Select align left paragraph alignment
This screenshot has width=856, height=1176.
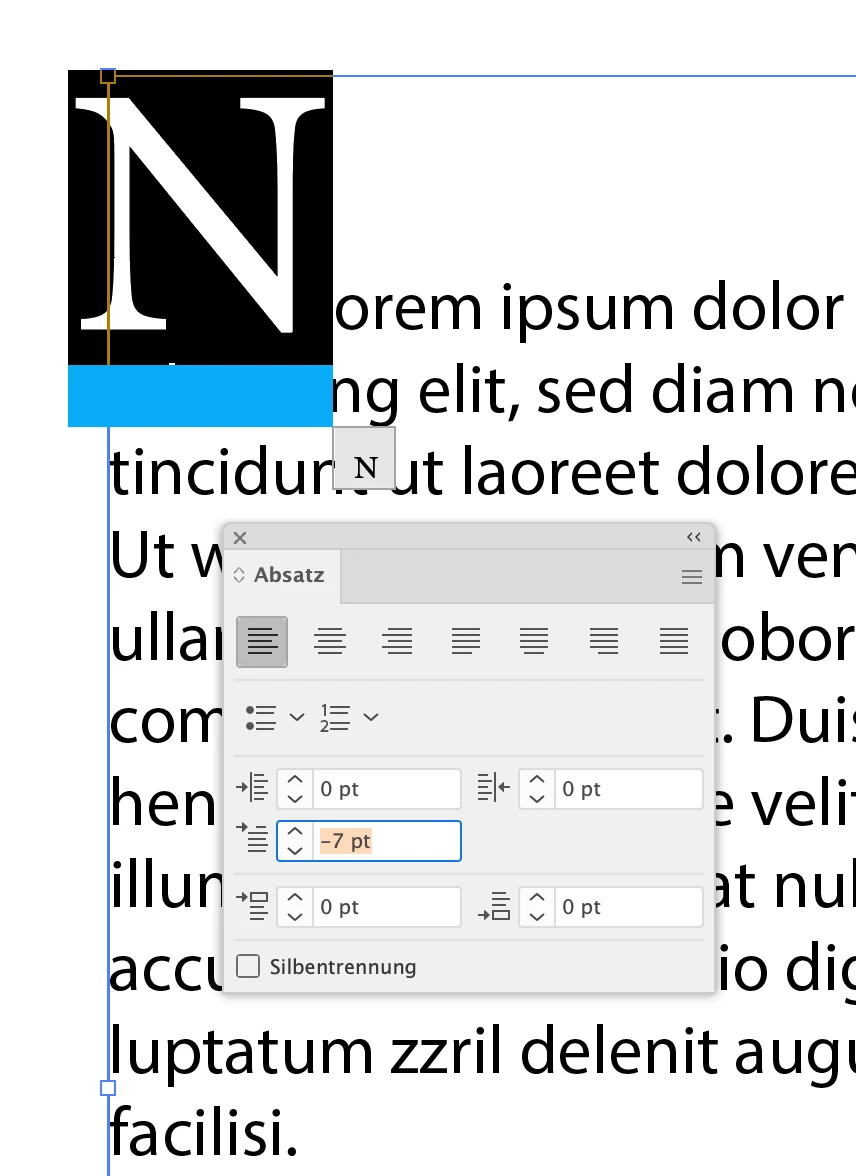262,642
